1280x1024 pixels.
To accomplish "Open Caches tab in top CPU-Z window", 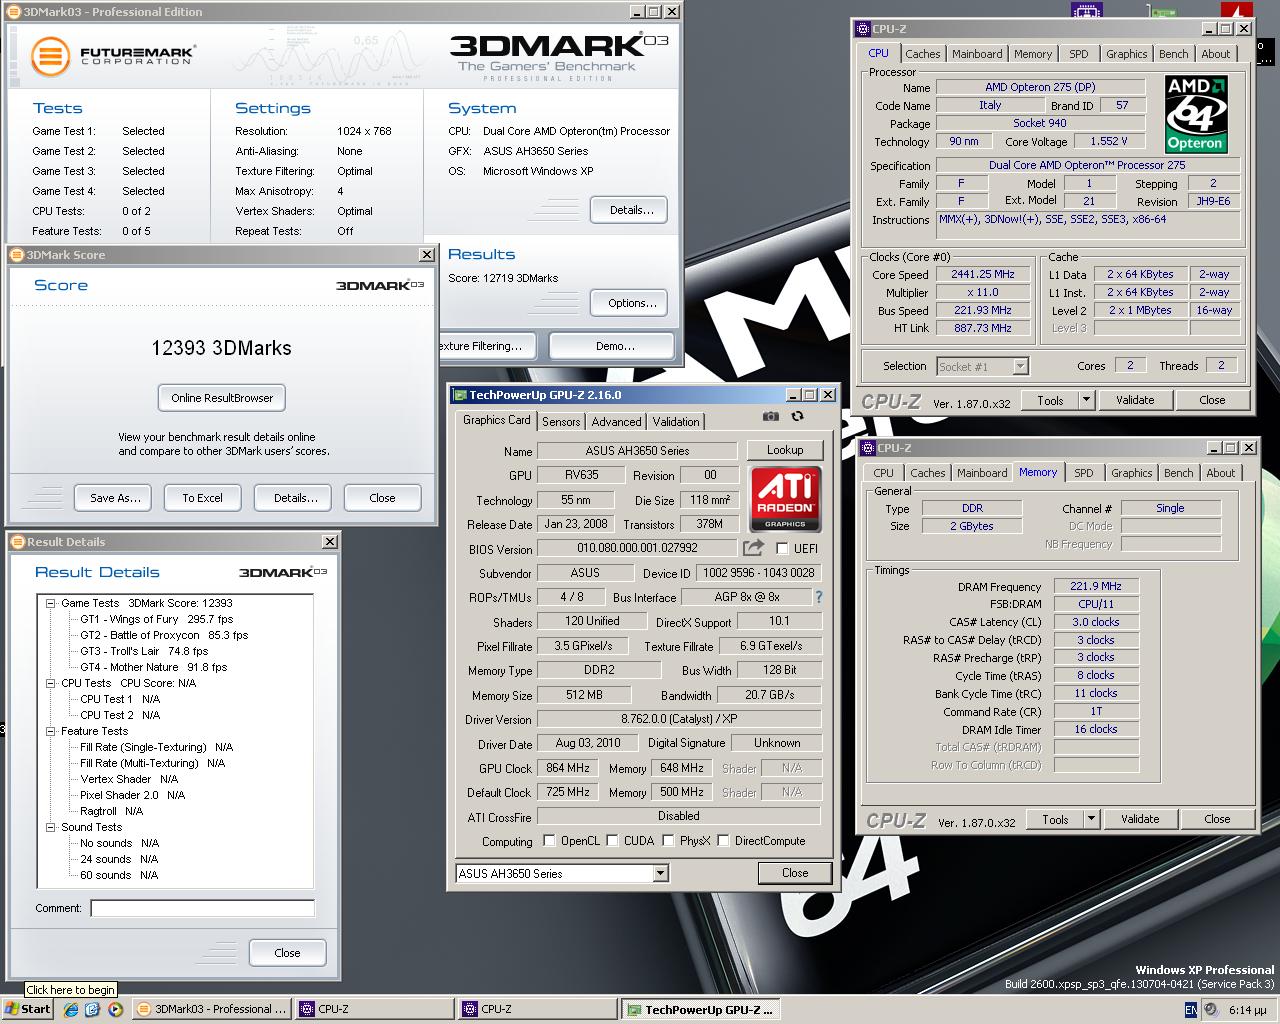I will tap(923, 54).
